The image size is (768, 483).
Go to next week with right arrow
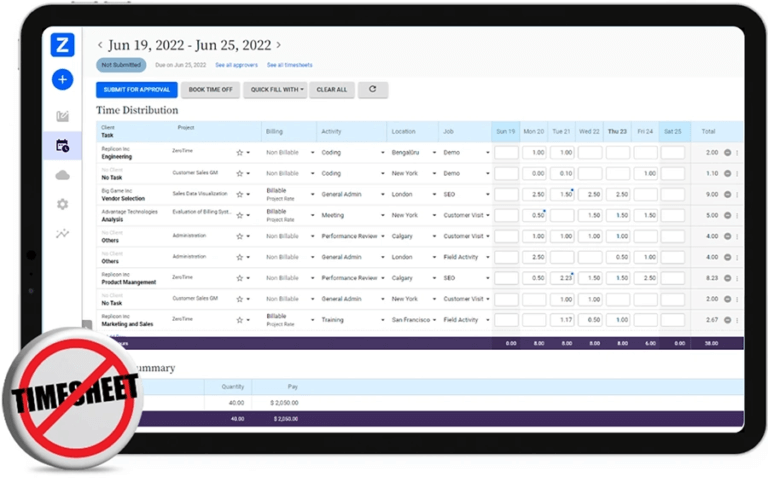tap(278, 45)
